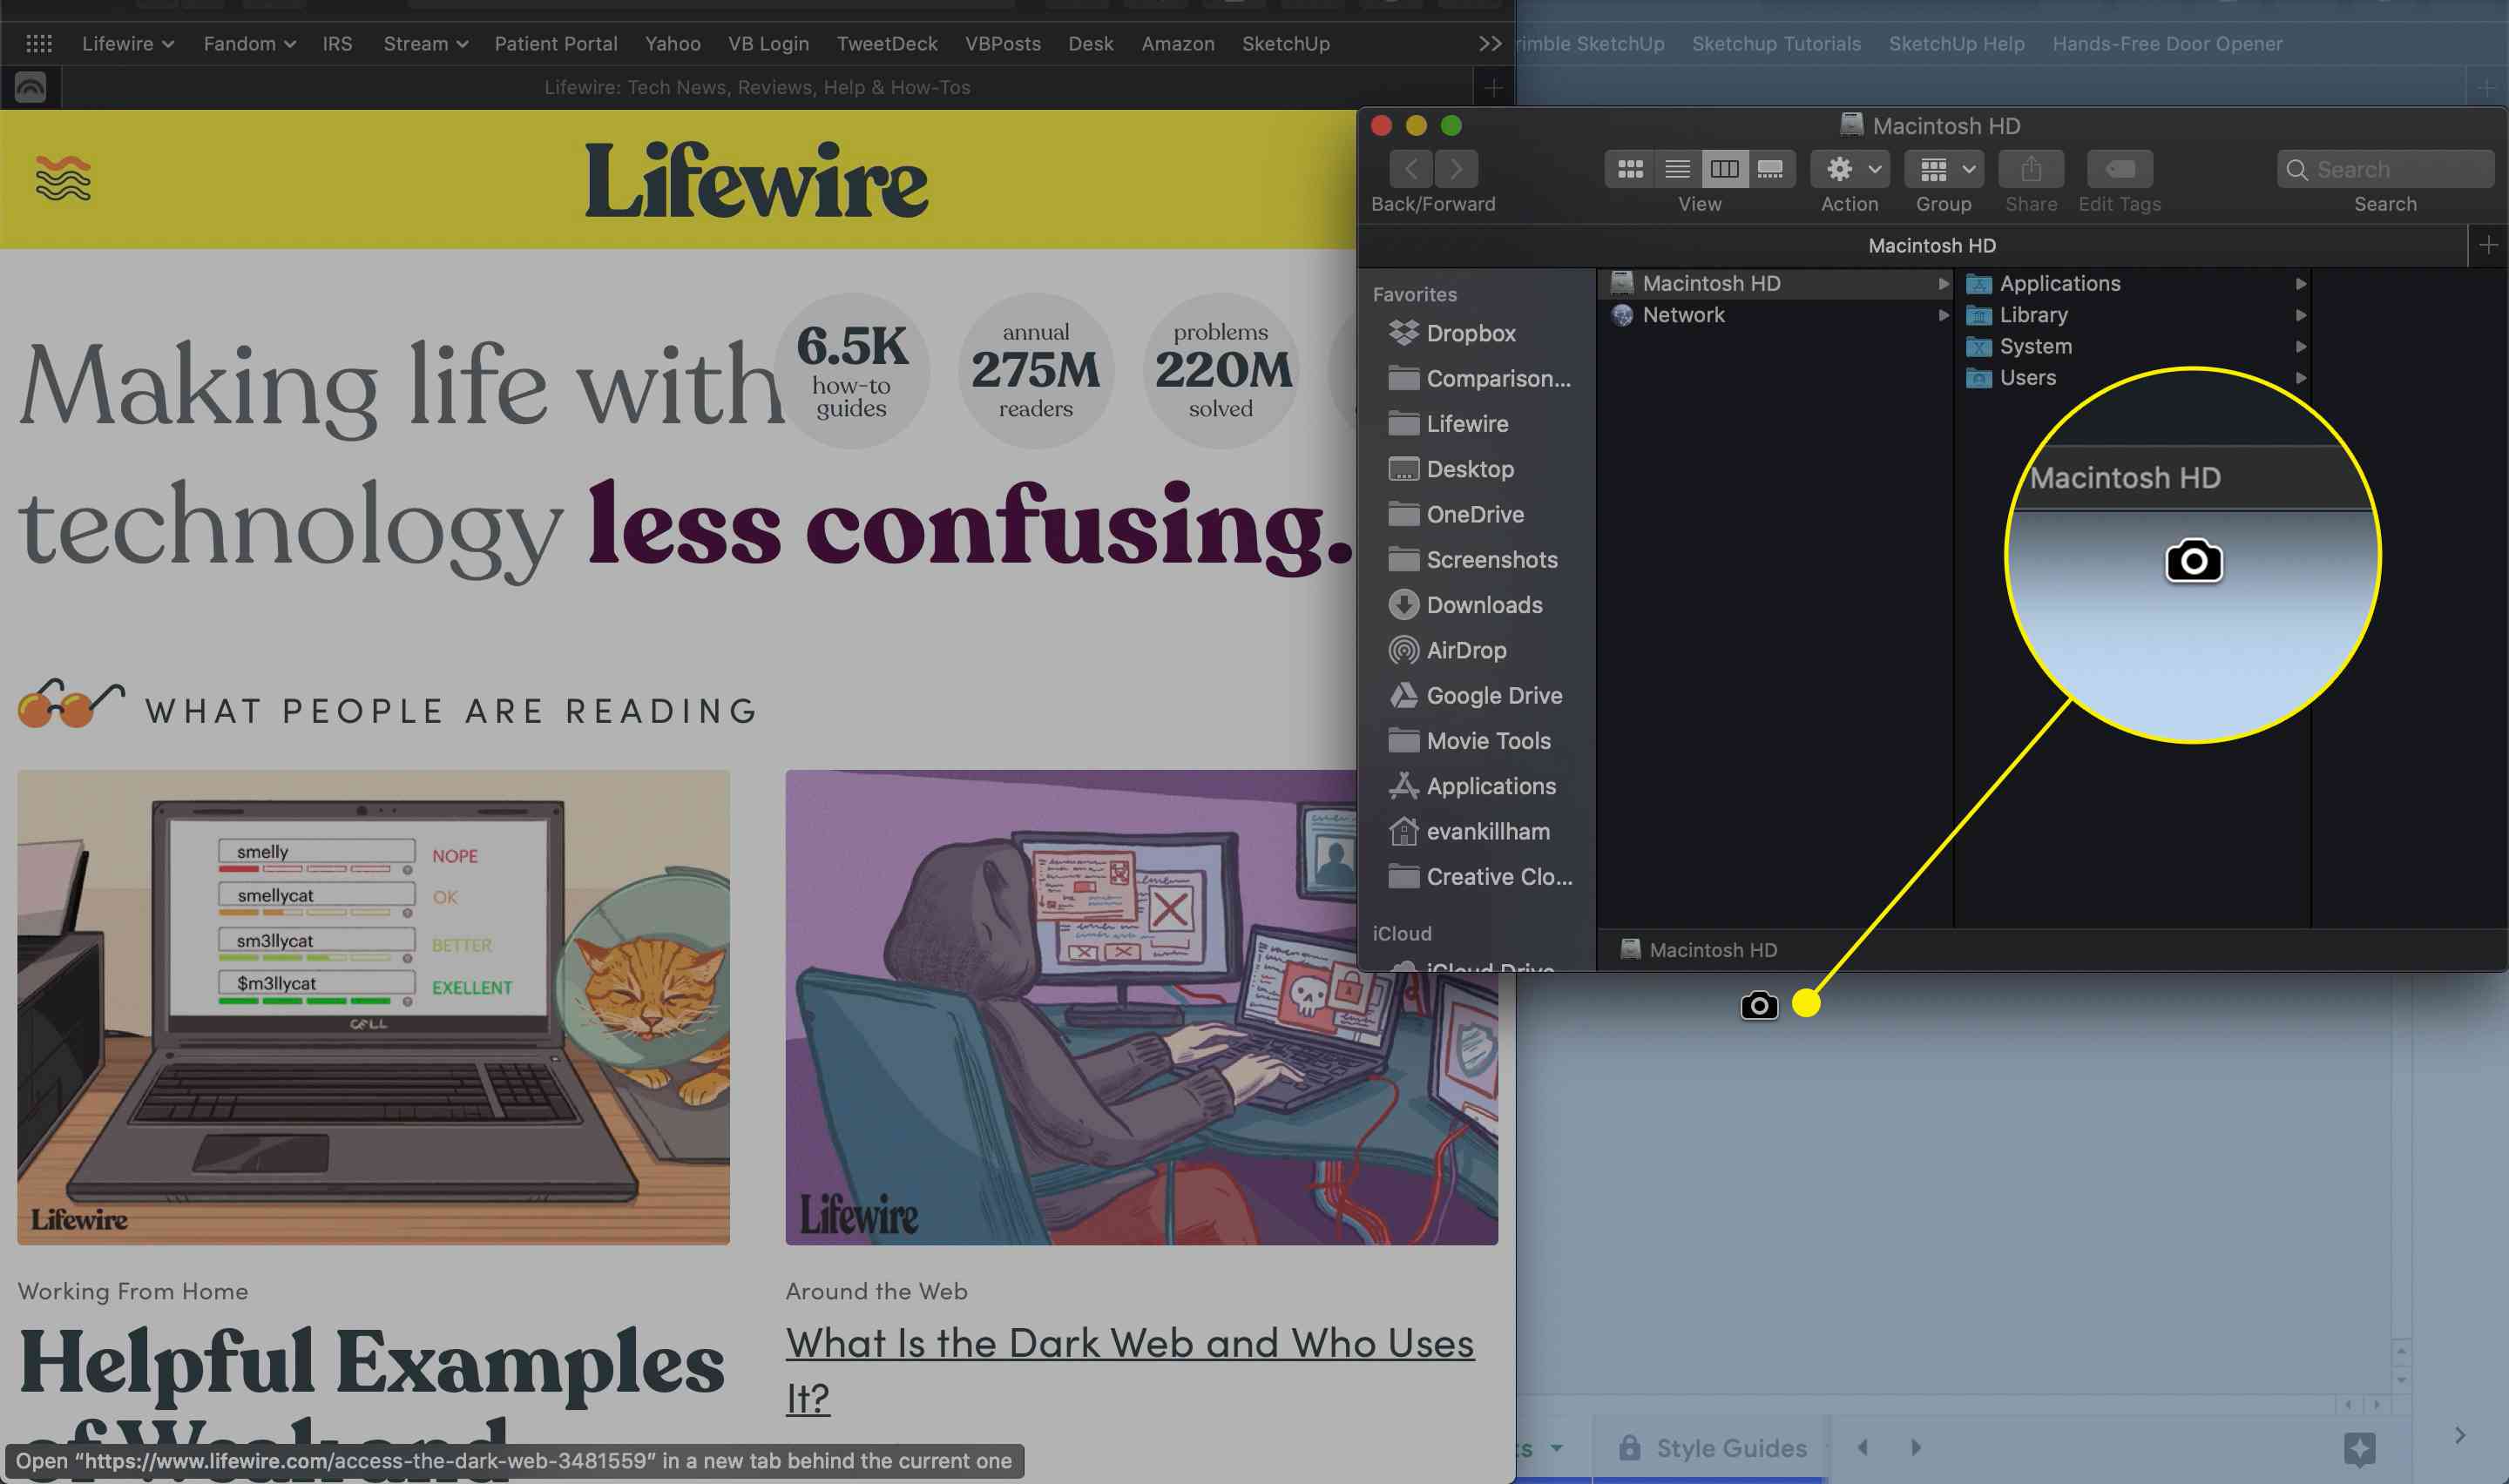
Task: Open the Finder Action gear menu
Action: [x=1849, y=169]
